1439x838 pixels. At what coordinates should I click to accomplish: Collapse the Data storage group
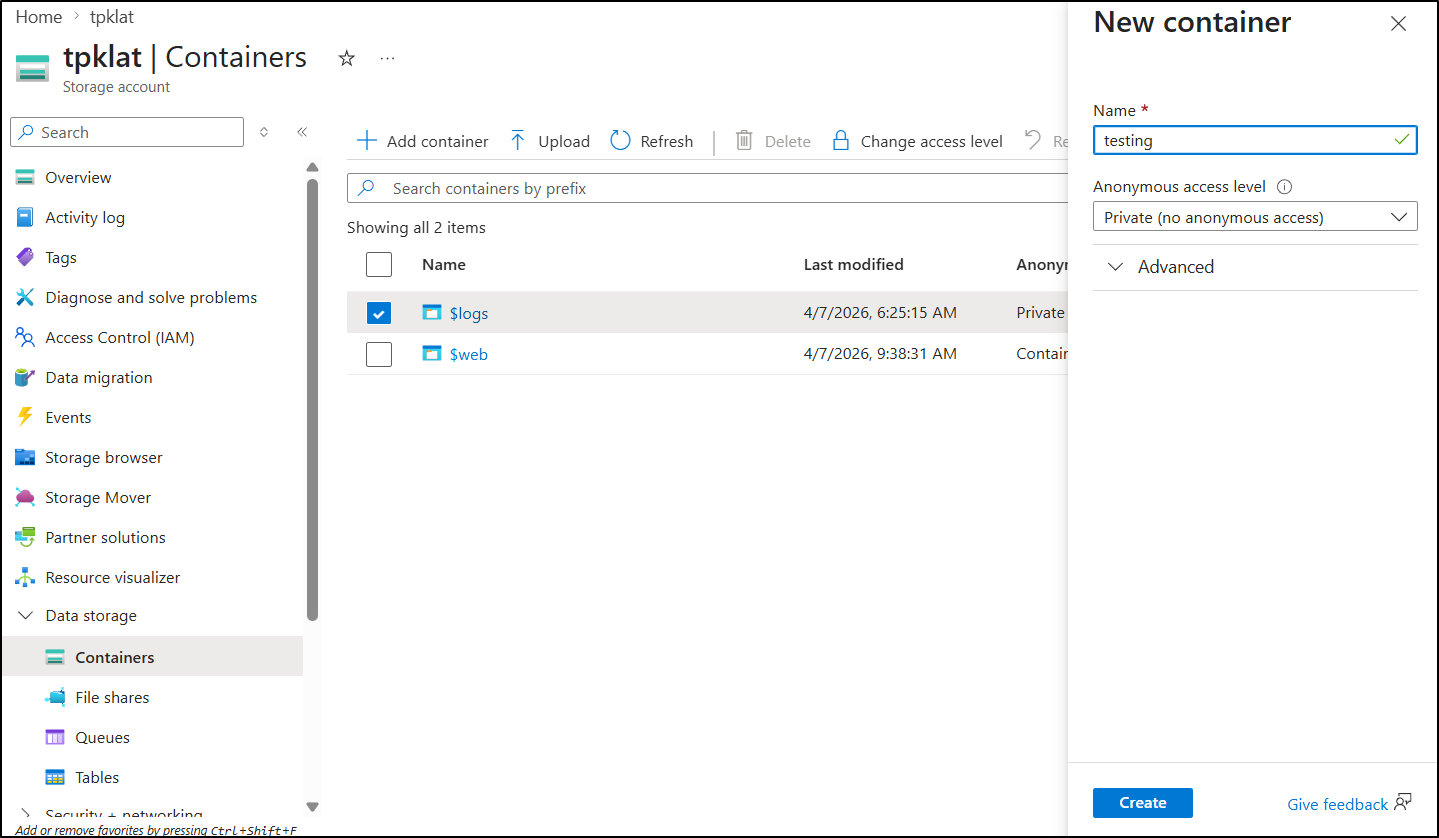coord(26,616)
